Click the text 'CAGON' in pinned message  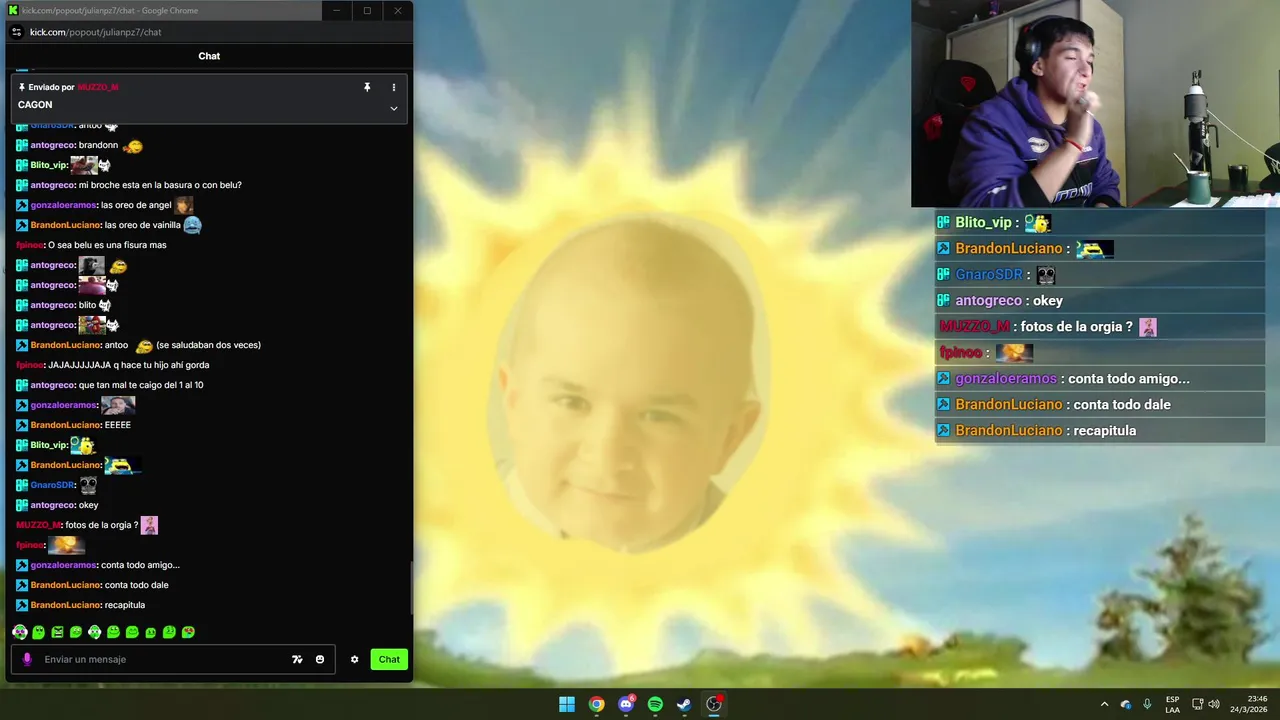point(35,105)
